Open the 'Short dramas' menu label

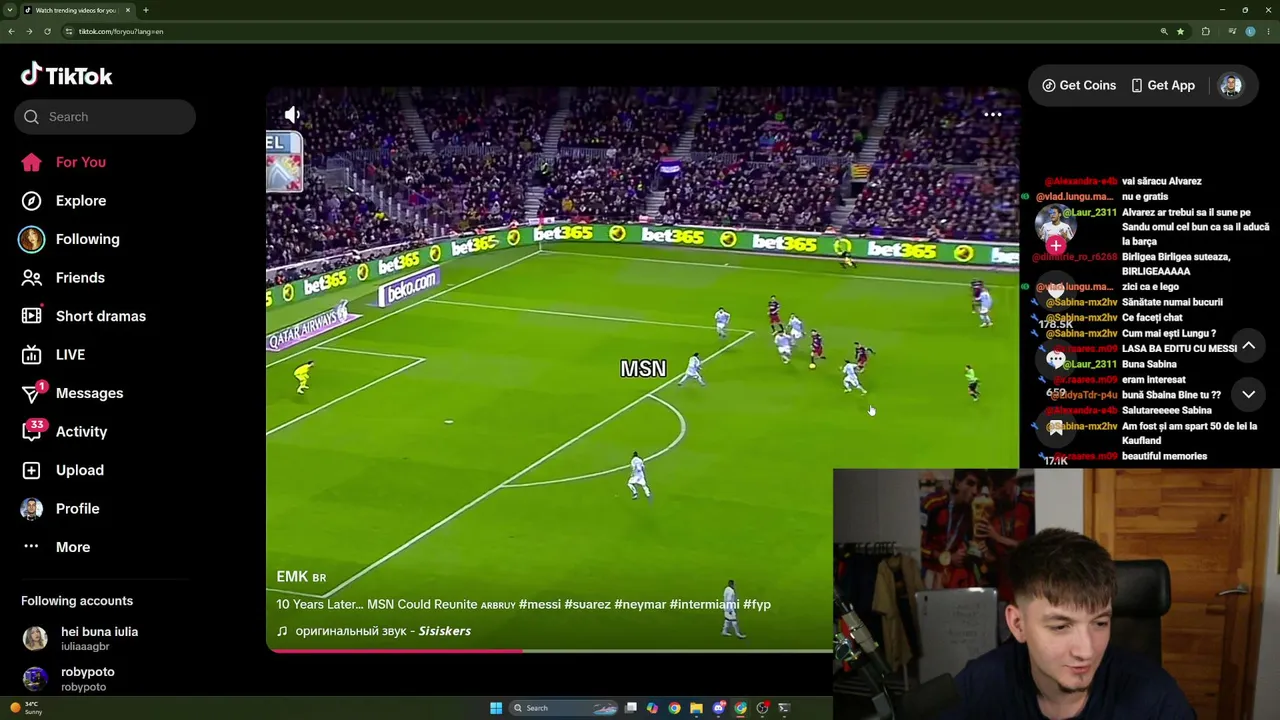[x=101, y=316]
